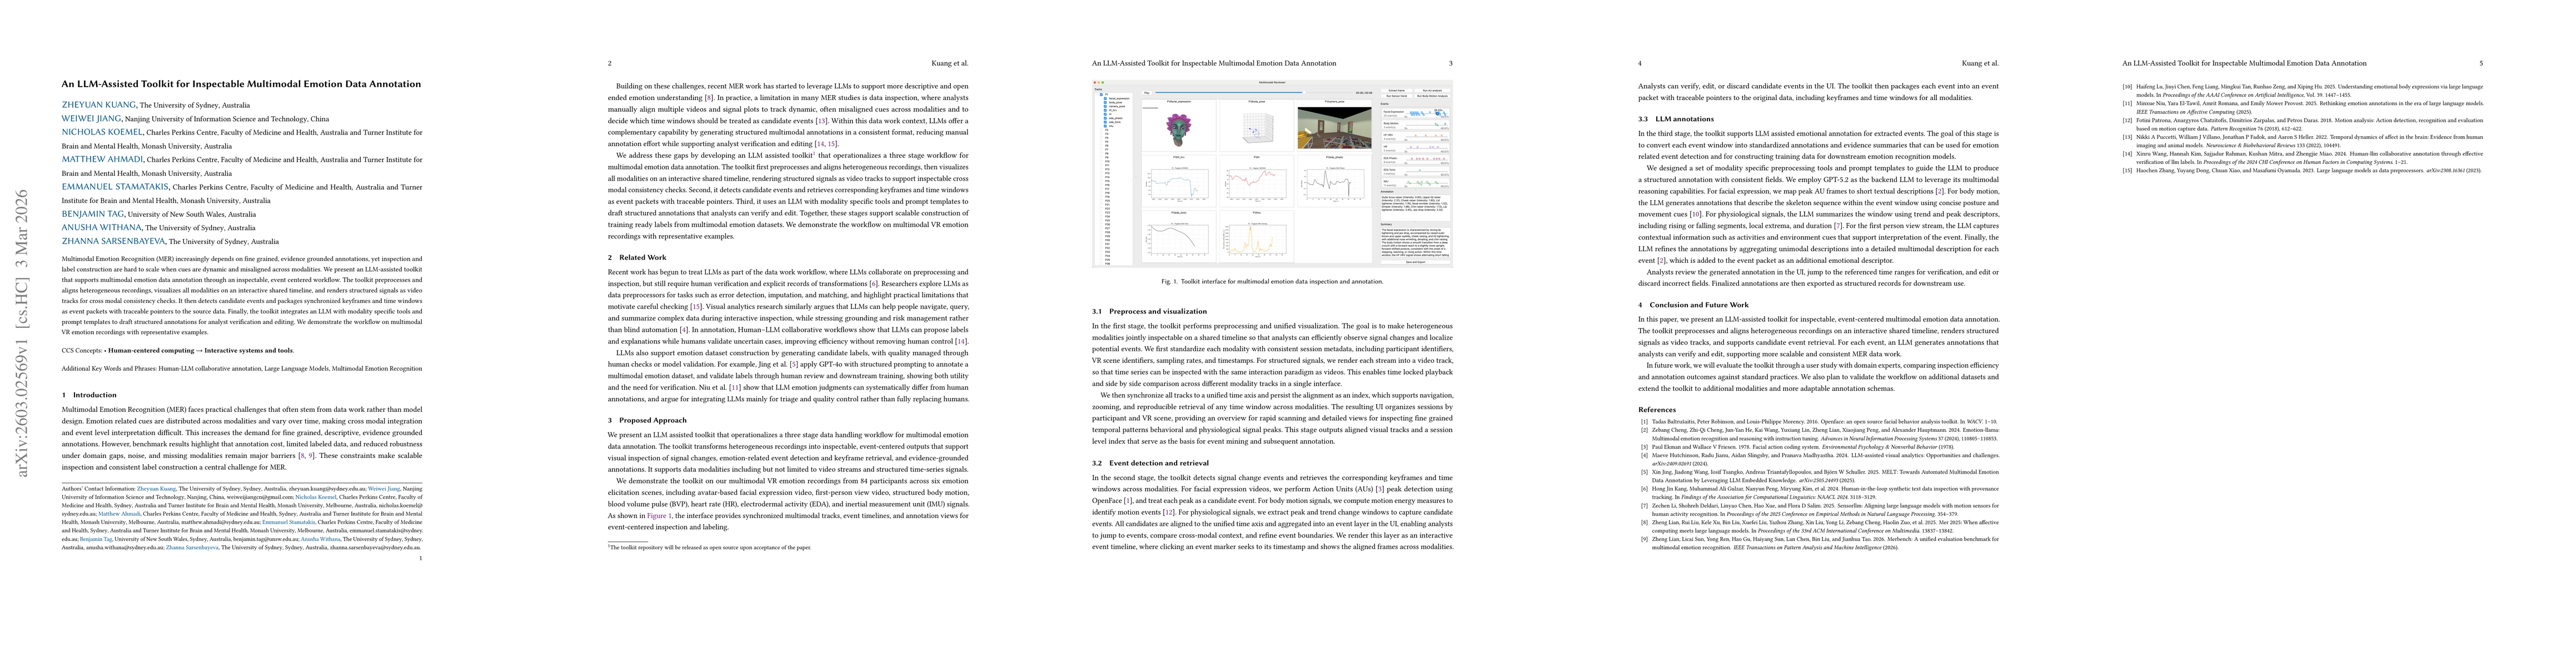Toggle the P1 participant checkbox in Tracks
This screenshot has height=667, width=2576.
click(1101, 95)
